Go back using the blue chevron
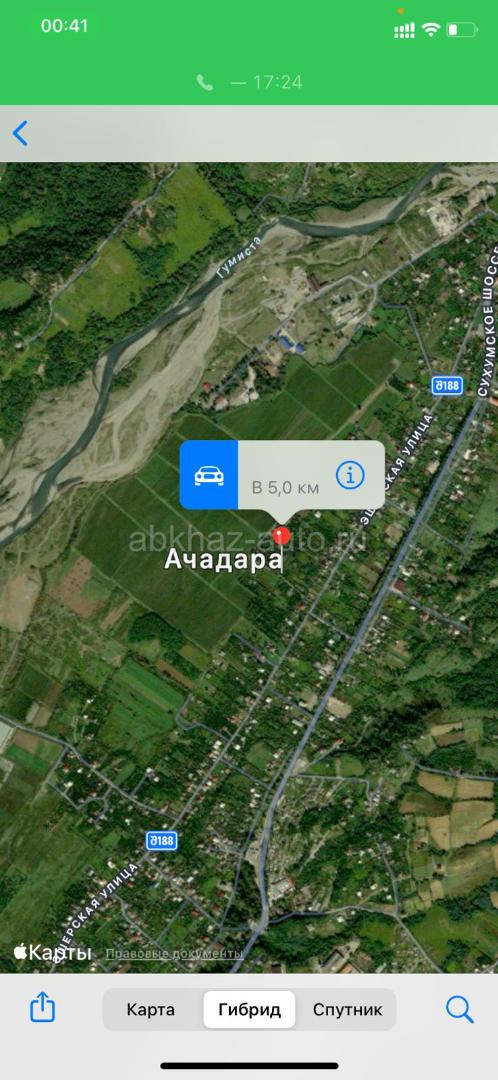 click(x=21, y=133)
